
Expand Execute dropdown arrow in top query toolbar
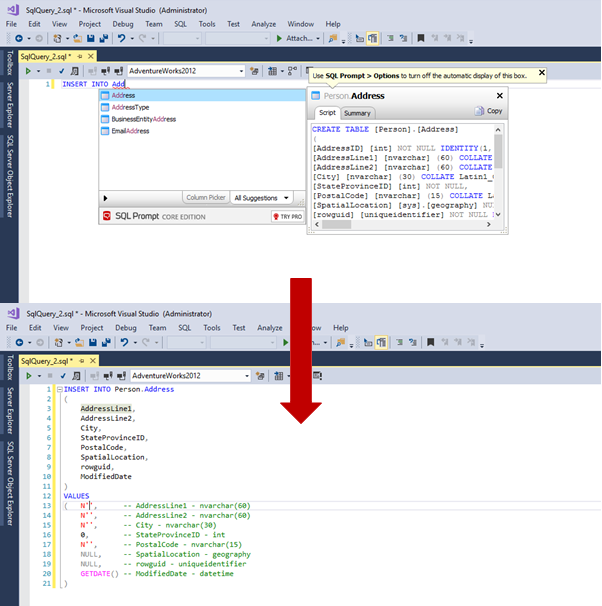click(x=38, y=71)
